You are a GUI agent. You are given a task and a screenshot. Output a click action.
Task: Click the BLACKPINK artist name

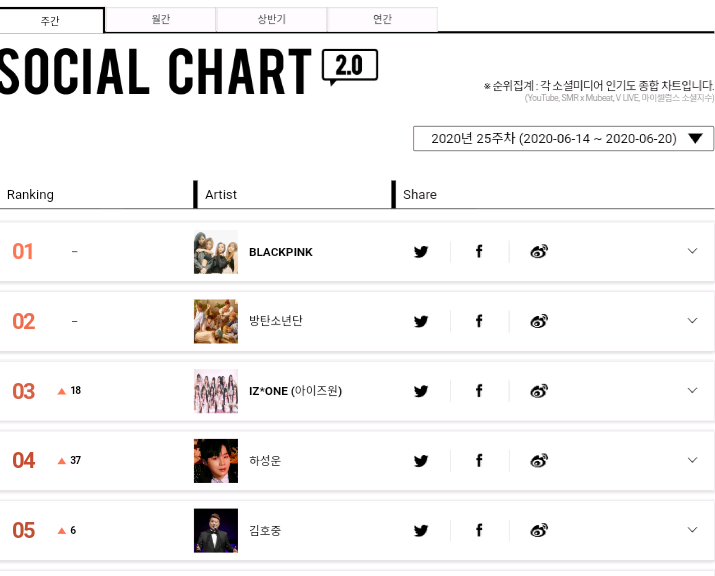click(x=281, y=252)
